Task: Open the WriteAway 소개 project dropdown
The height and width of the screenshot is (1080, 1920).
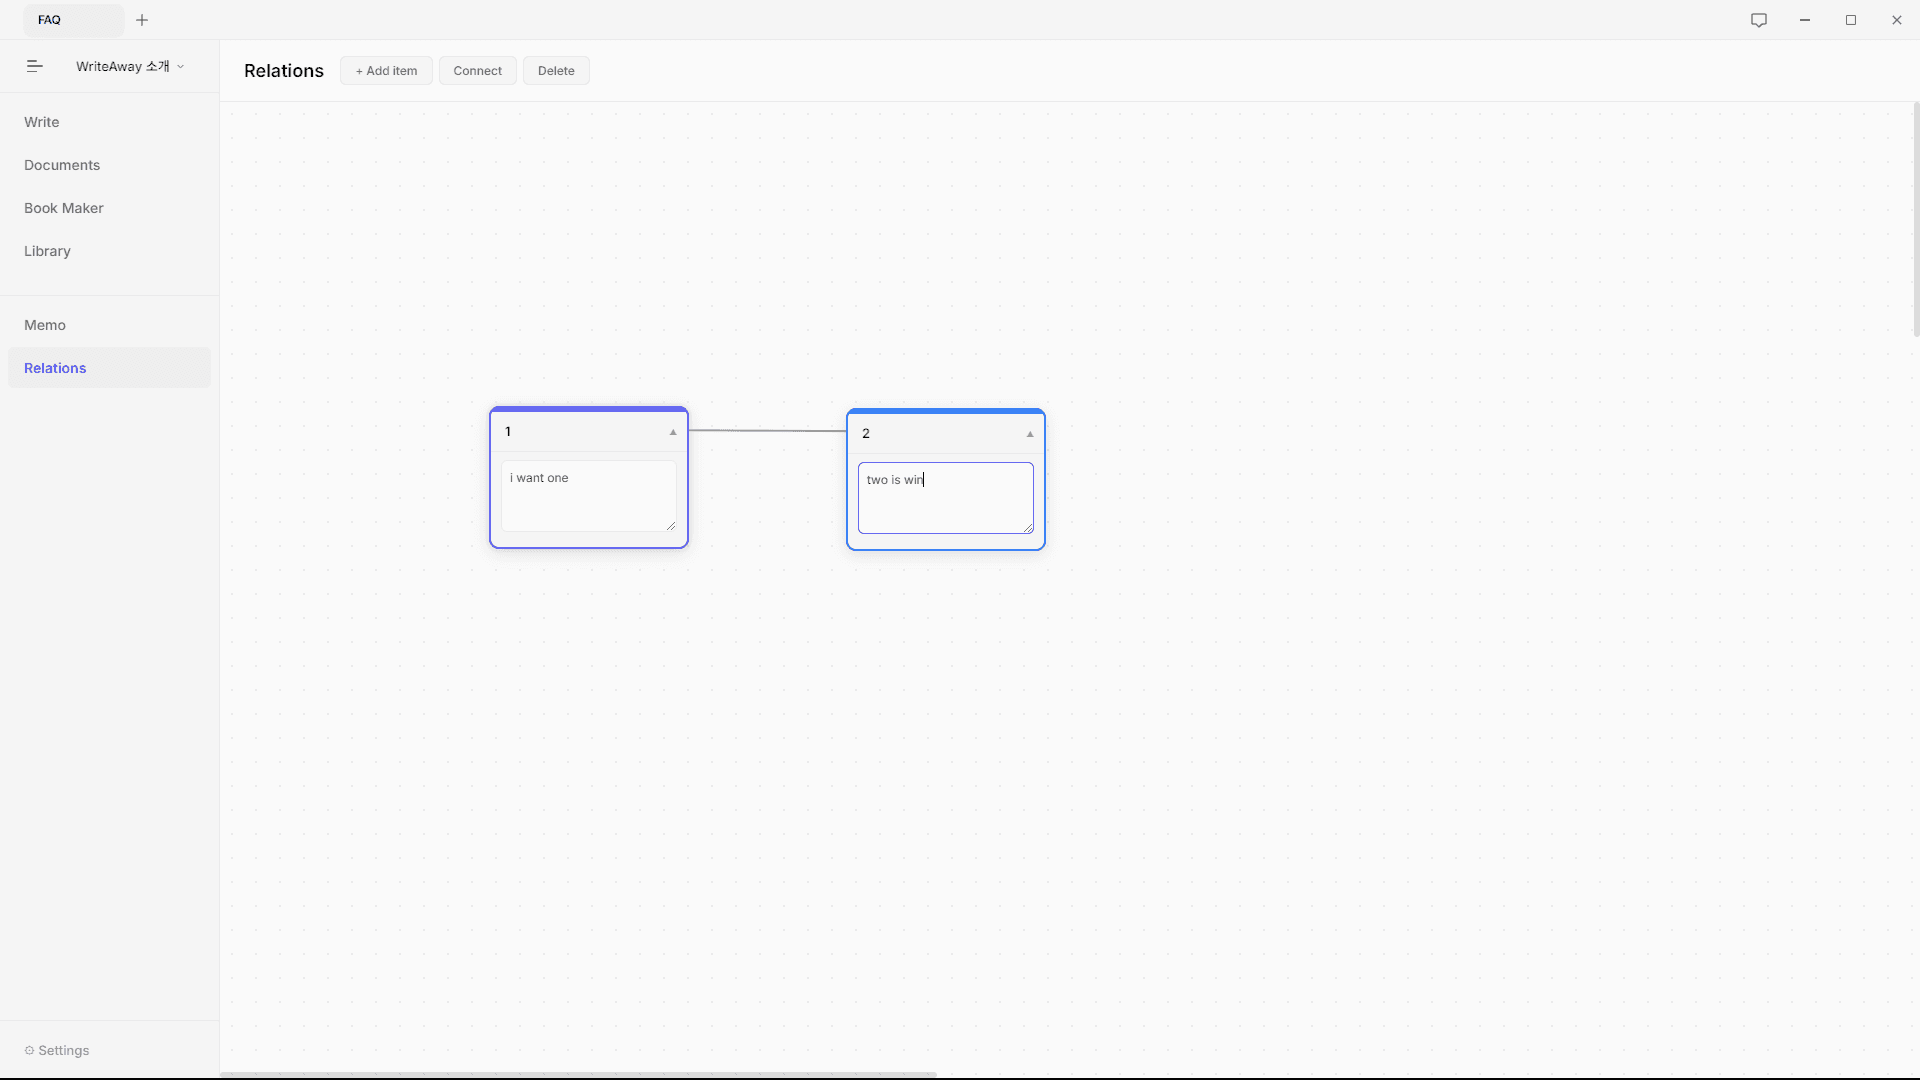Action: [130, 66]
